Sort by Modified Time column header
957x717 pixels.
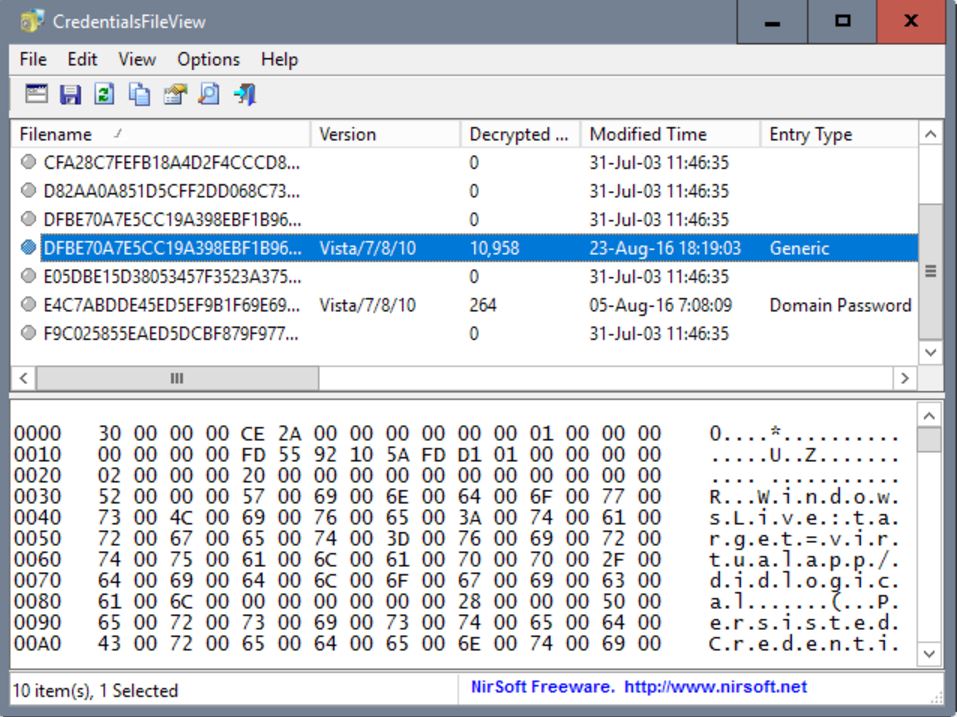tap(668, 134)
